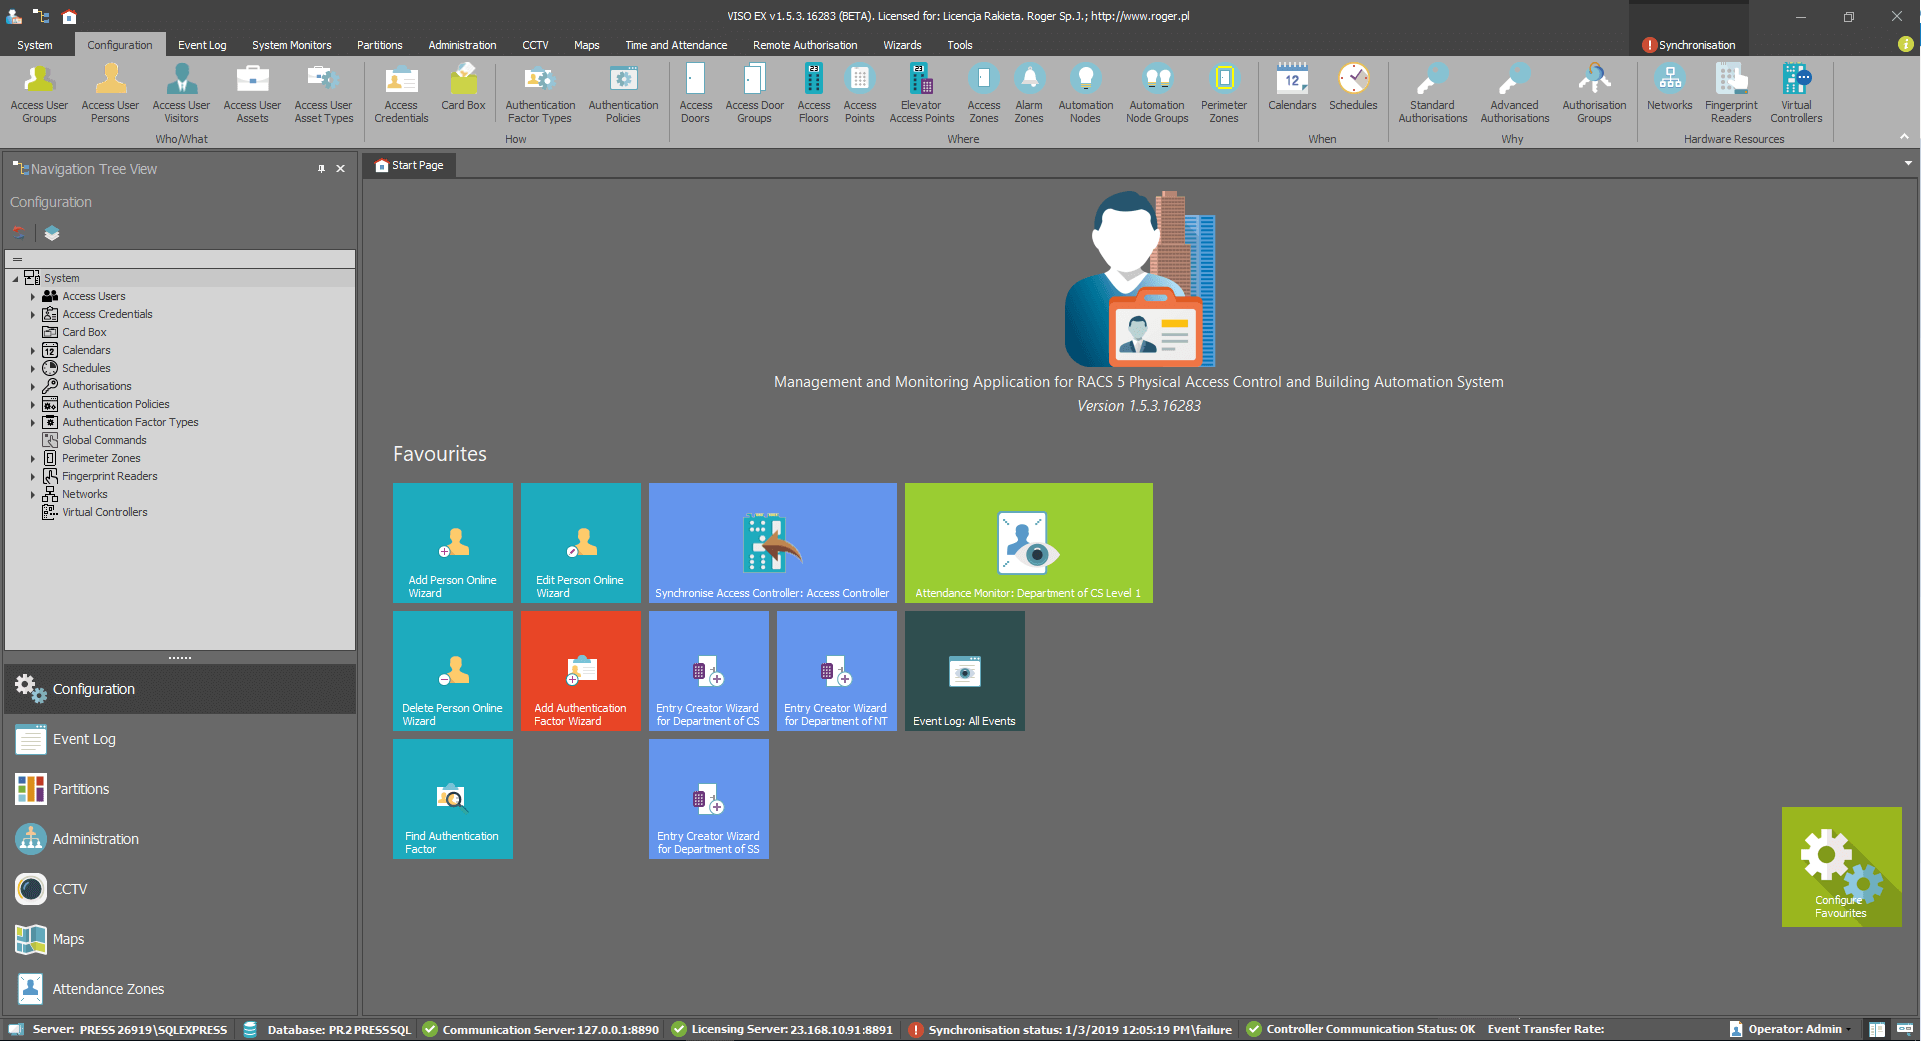Collapse the System root tree node
1921x1041 pixels.
pos(16,279)
